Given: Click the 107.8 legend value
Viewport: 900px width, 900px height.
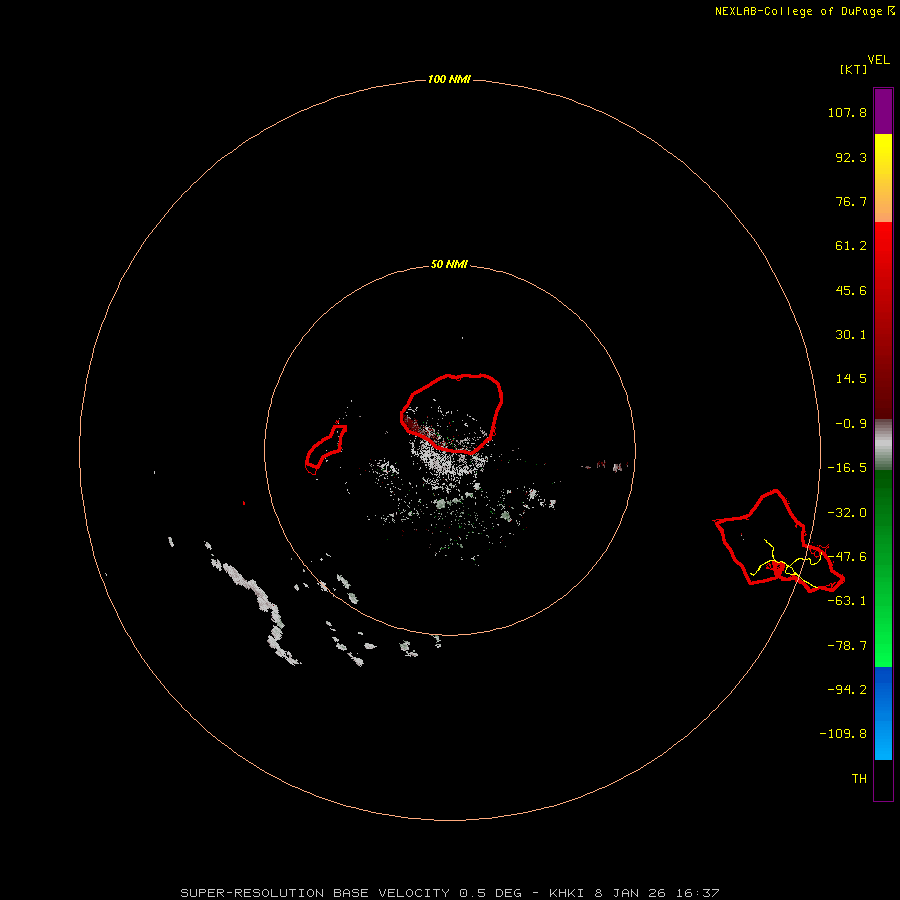Looking at the screenshot, I should (x=847, y=113).
